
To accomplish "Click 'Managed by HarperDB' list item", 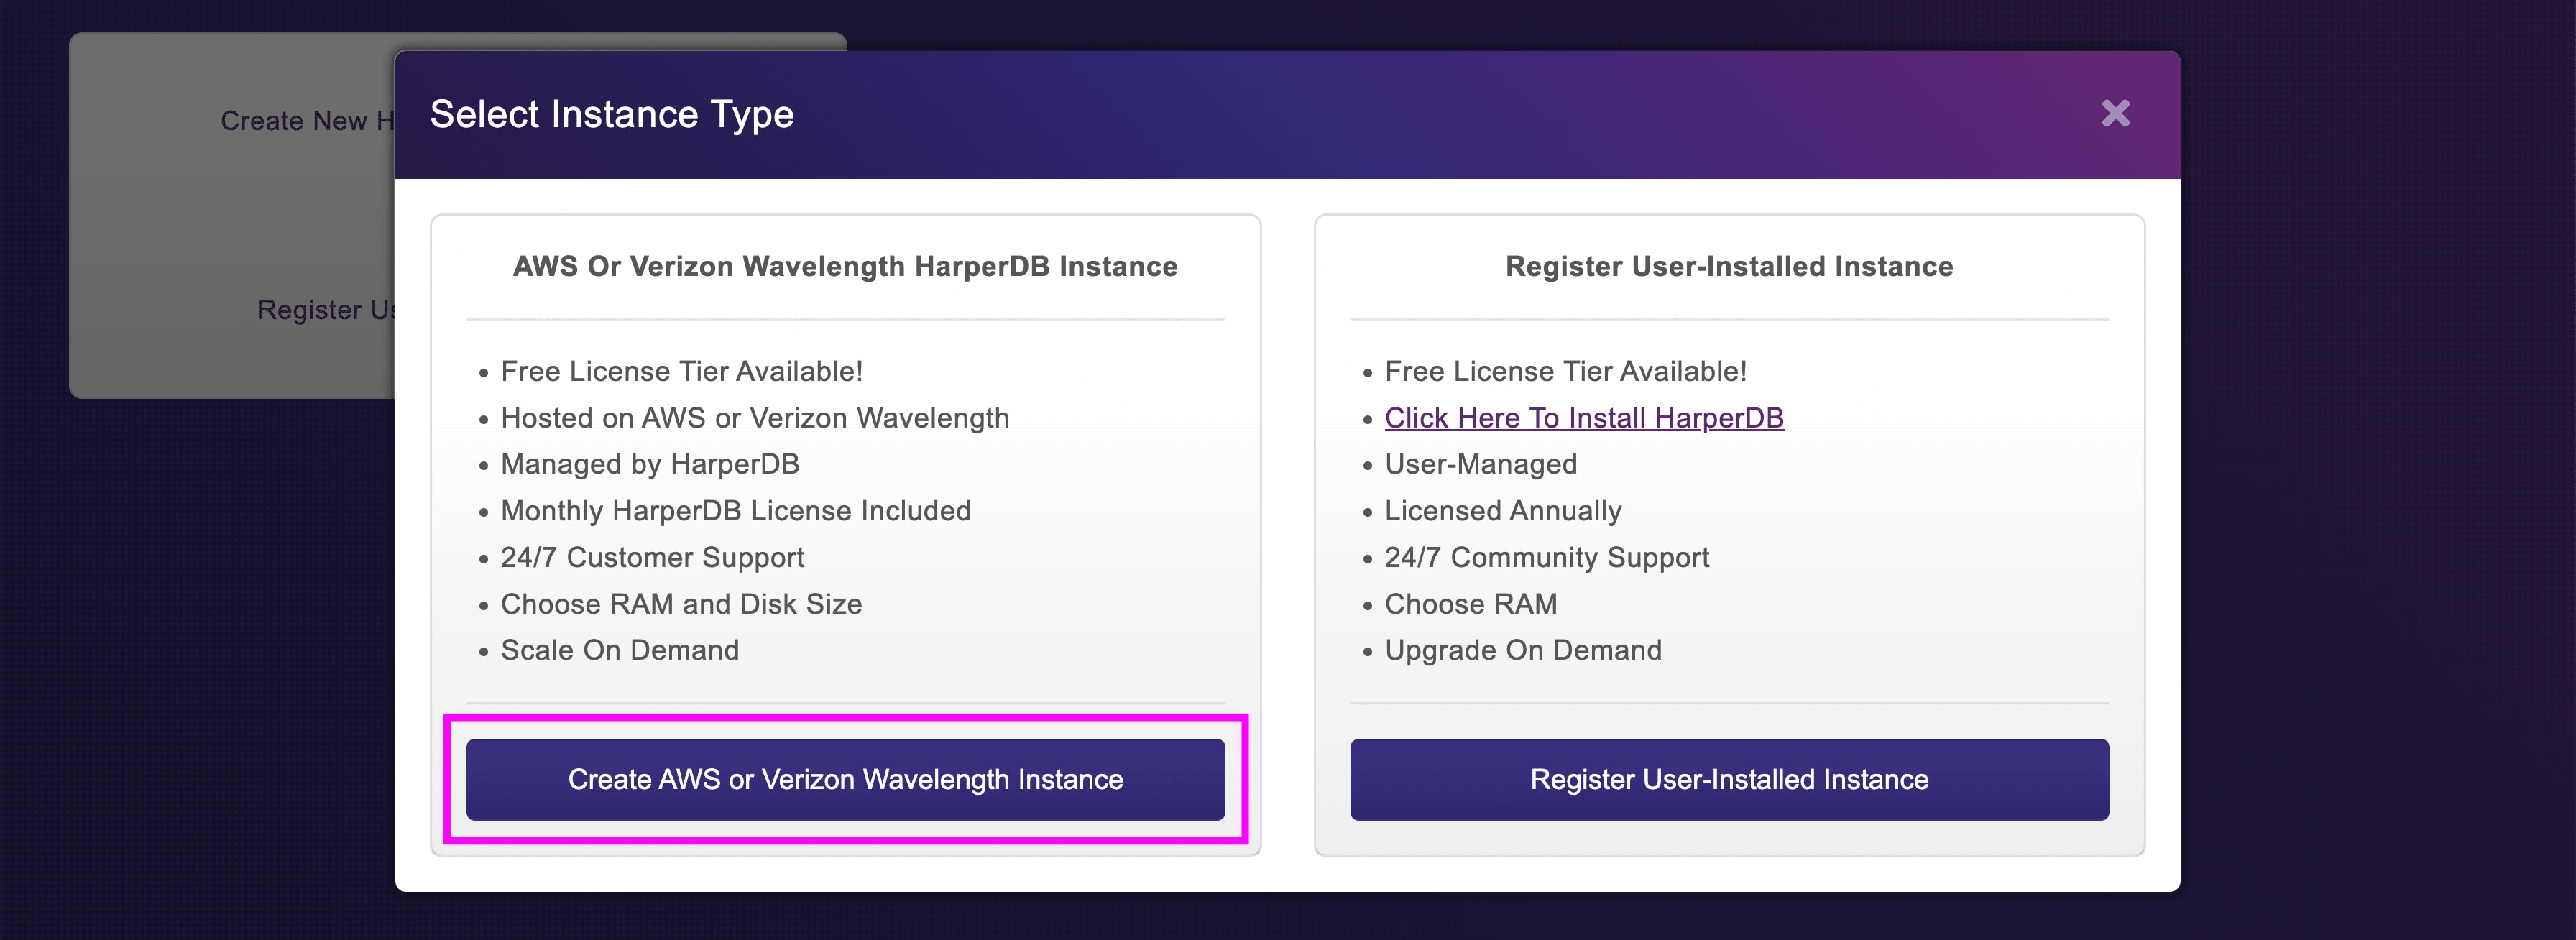I will (650, 464).
